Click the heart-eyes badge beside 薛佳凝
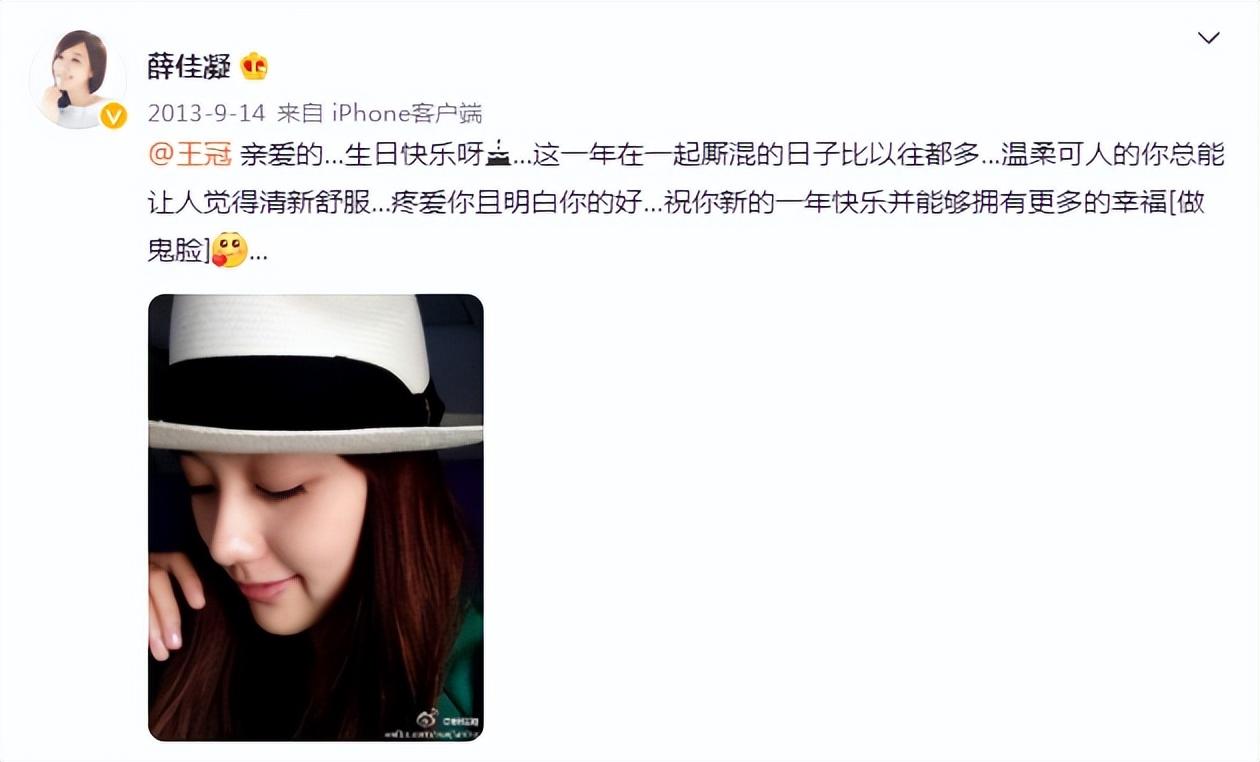The width and height of the screenshot is (1260, 762). [x=254, y=66]
